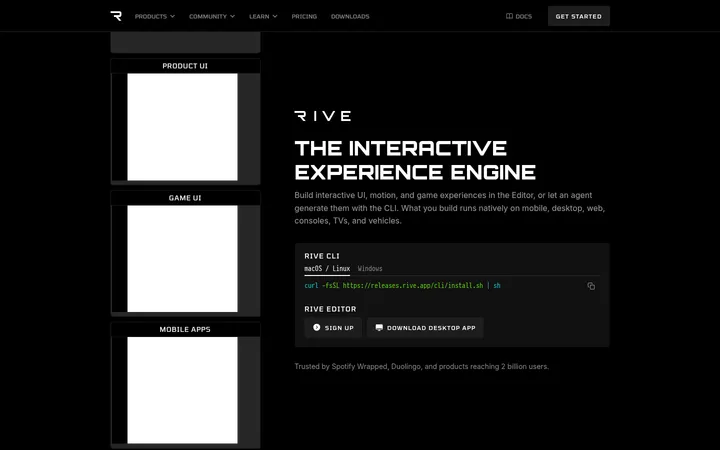Click the Rive logo in the navbar

pos(116,16)
